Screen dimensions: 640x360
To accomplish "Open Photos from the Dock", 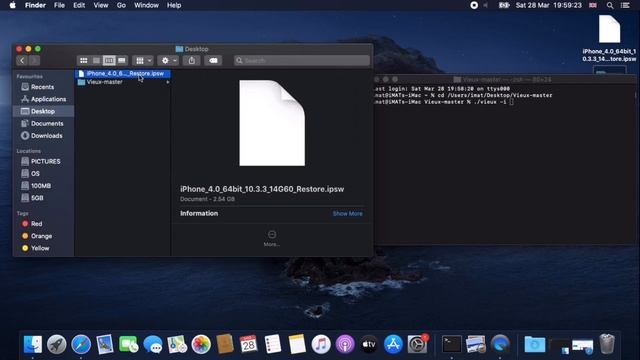I will (x=201, y=344).
